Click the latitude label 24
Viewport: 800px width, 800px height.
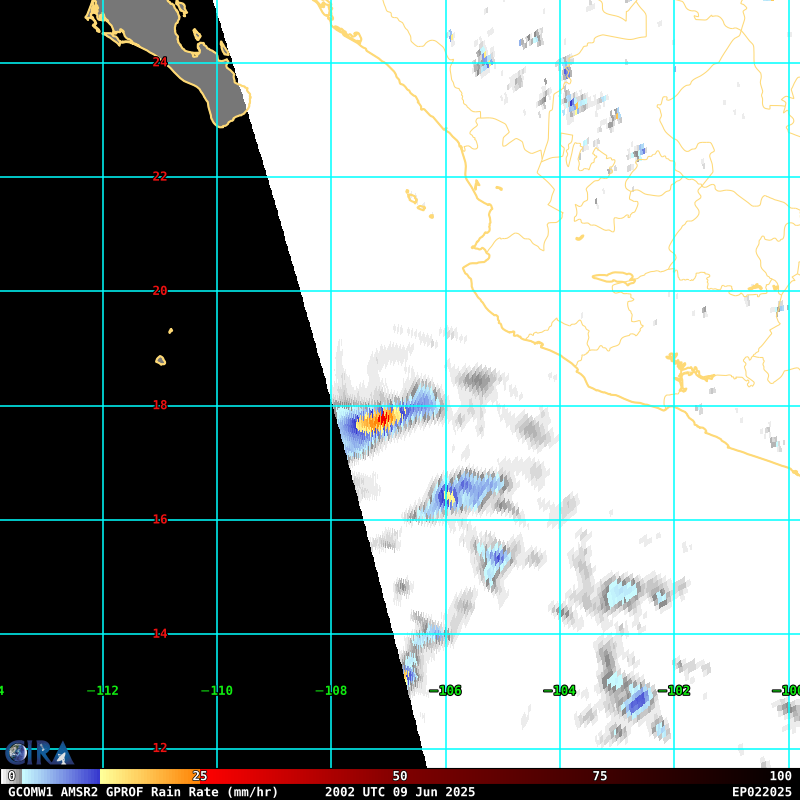click(x=160, y=62)
